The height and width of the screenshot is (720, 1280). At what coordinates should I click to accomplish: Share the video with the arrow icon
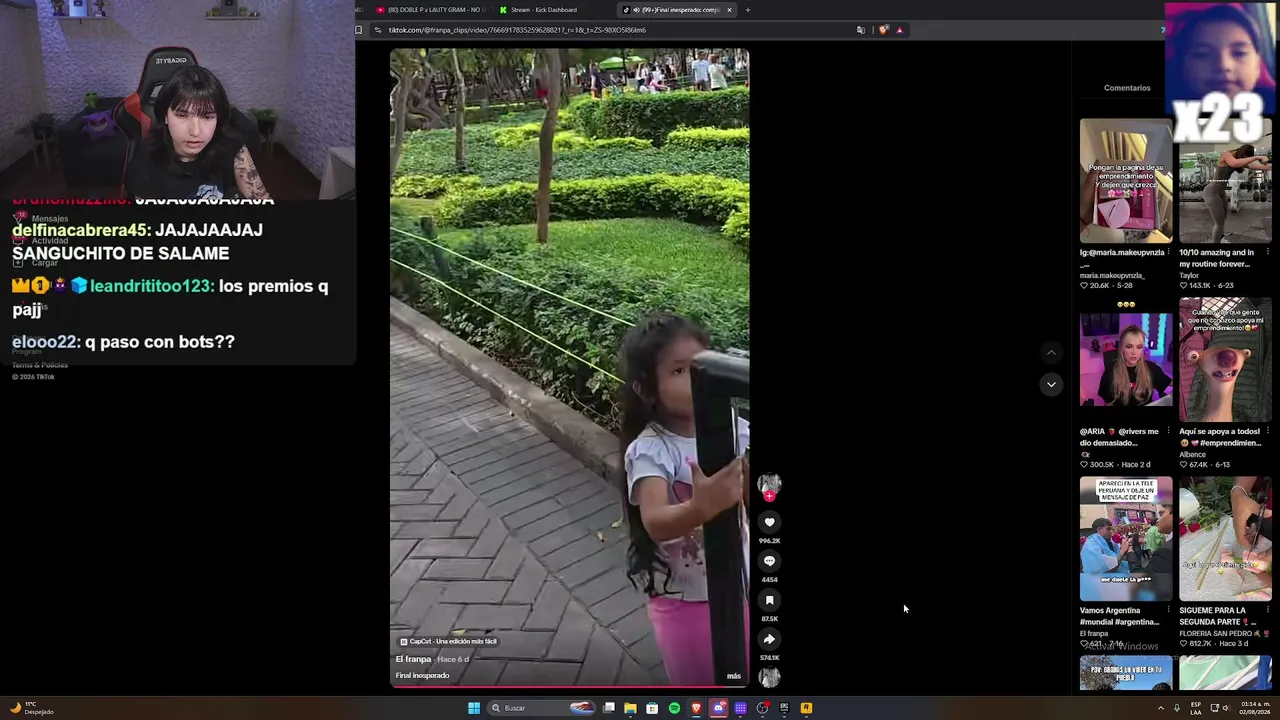(x=769, y=639)
